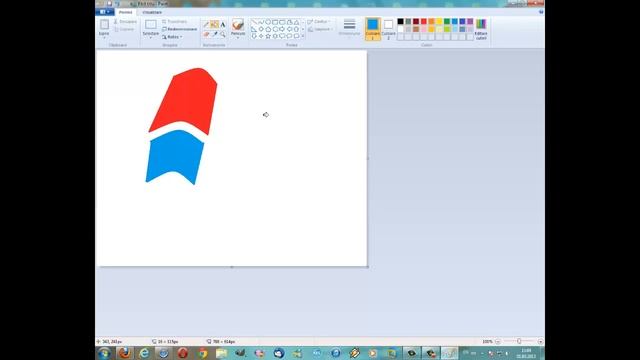The image size is (640, 360).
Task: Expand the Pensule brushes dropdown arrow
Action: [x=238, y=38]
